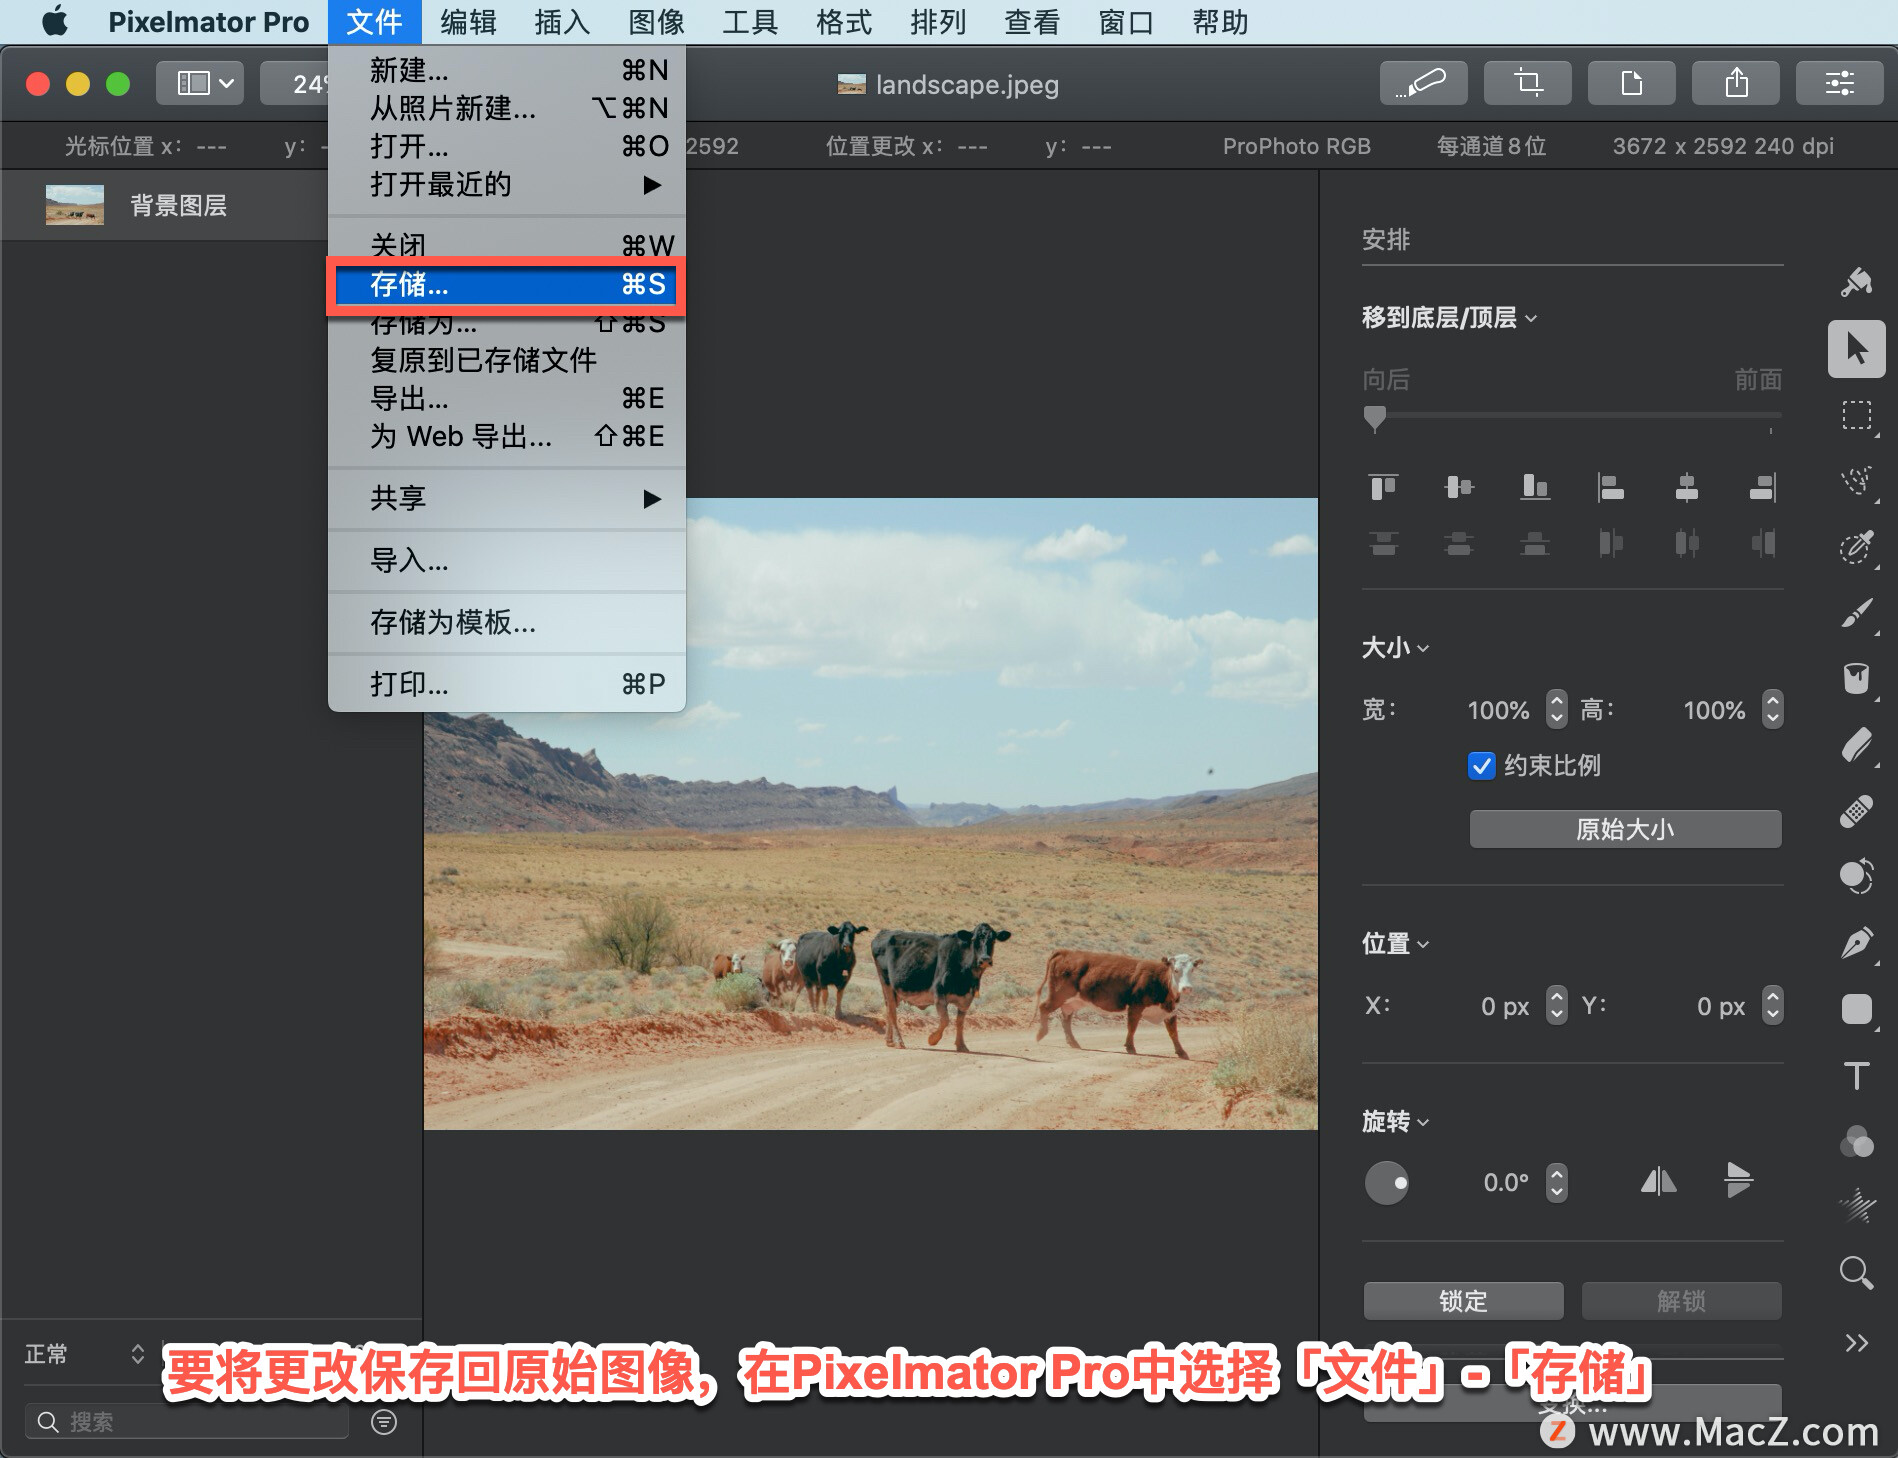Select the Type text tool

[x=1857, y=1075]
